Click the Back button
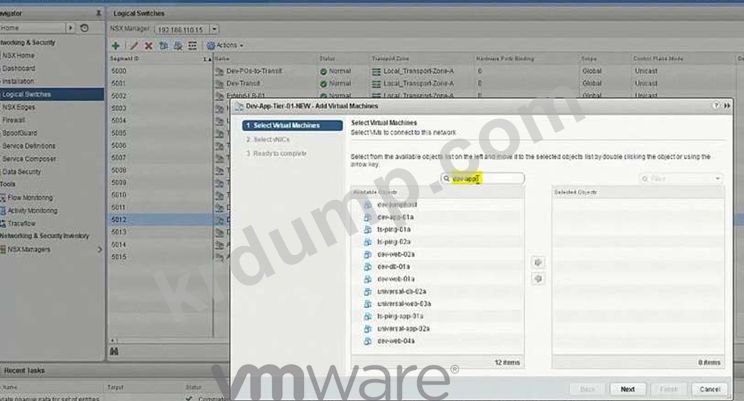The width and height of the screenshot is (744, 401). point(587,389)
